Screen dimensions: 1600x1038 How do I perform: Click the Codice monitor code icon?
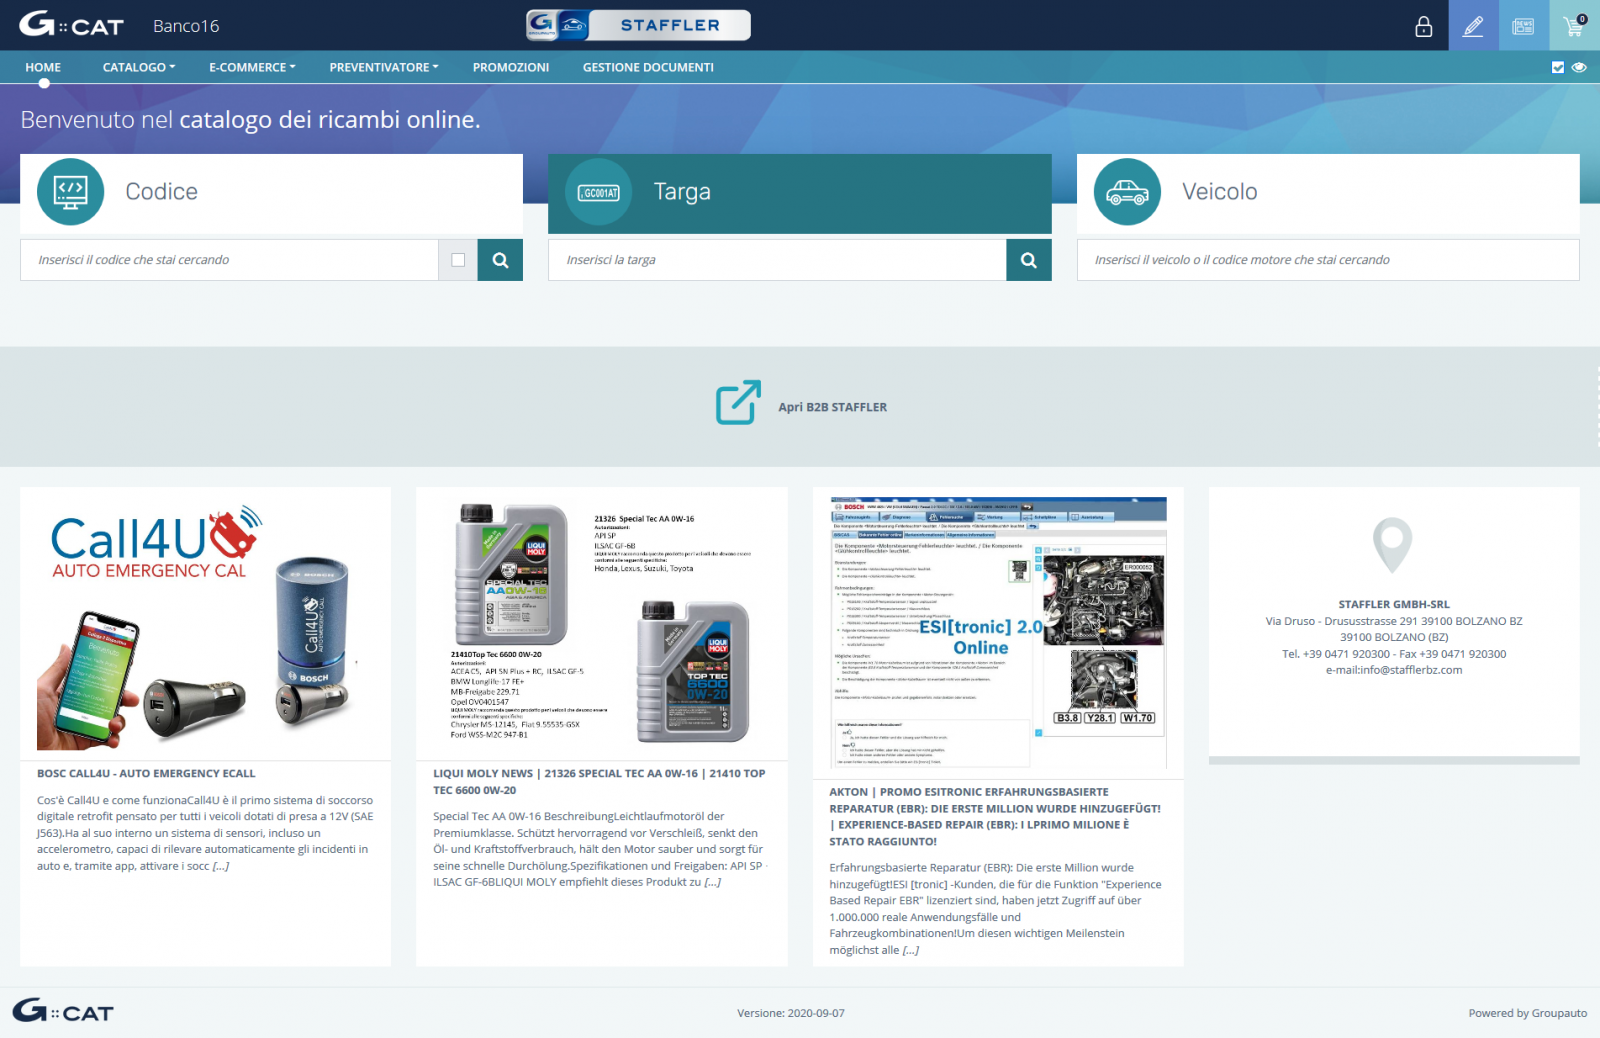[70, 192]
